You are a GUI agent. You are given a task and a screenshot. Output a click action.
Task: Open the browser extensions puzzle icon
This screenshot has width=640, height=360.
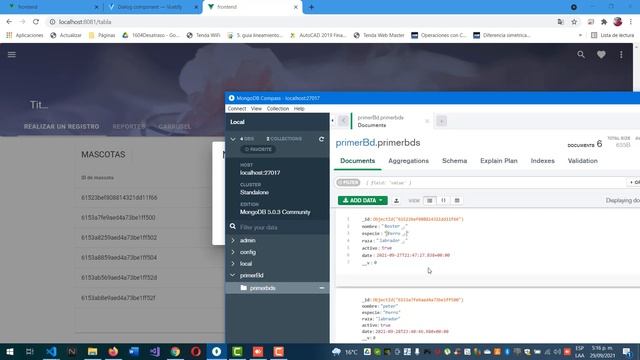click(x=604, y=22)
